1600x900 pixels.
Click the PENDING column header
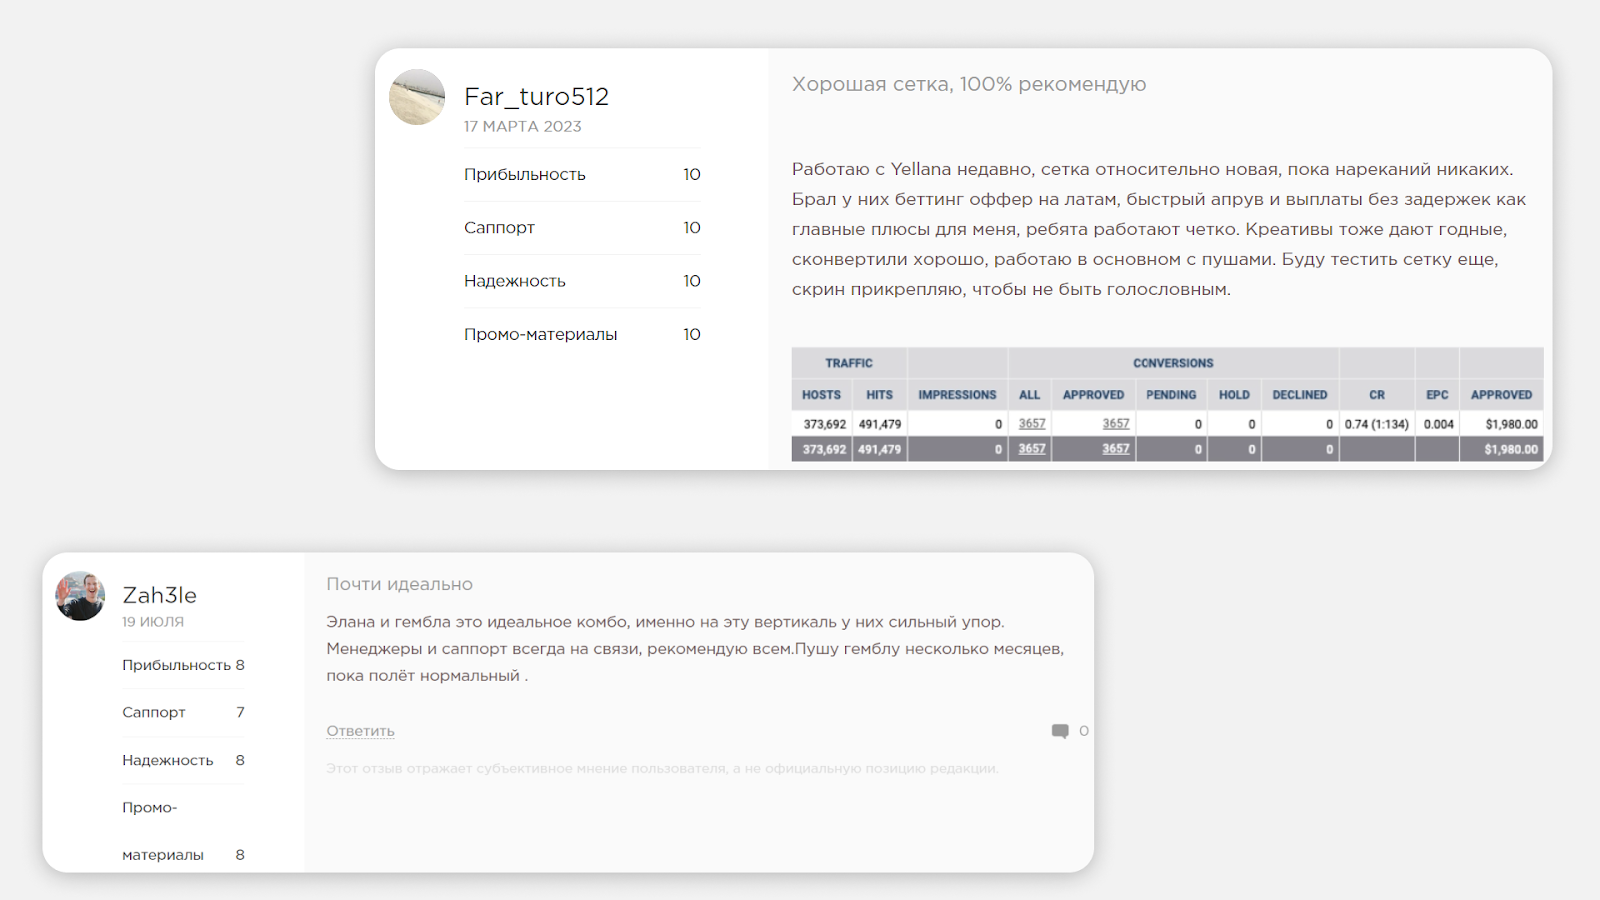coord(1171,395)
